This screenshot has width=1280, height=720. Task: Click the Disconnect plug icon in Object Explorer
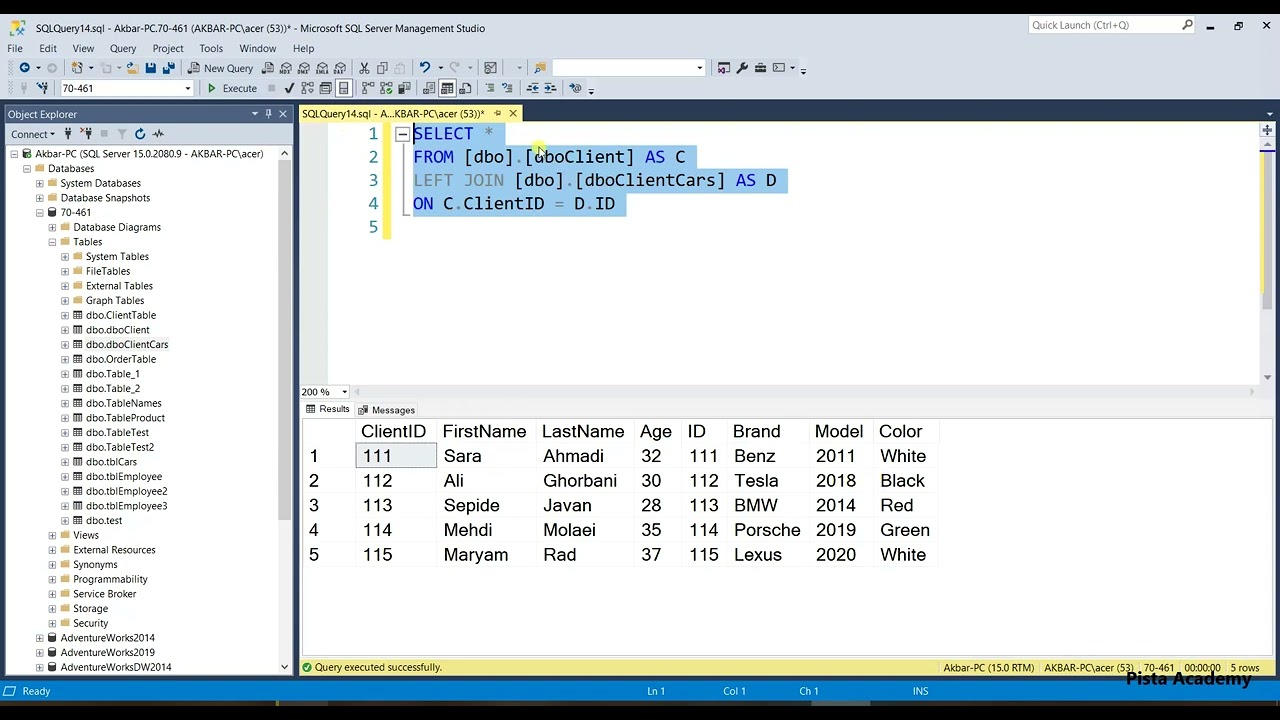pyautogui.click(x=86, y=134)
